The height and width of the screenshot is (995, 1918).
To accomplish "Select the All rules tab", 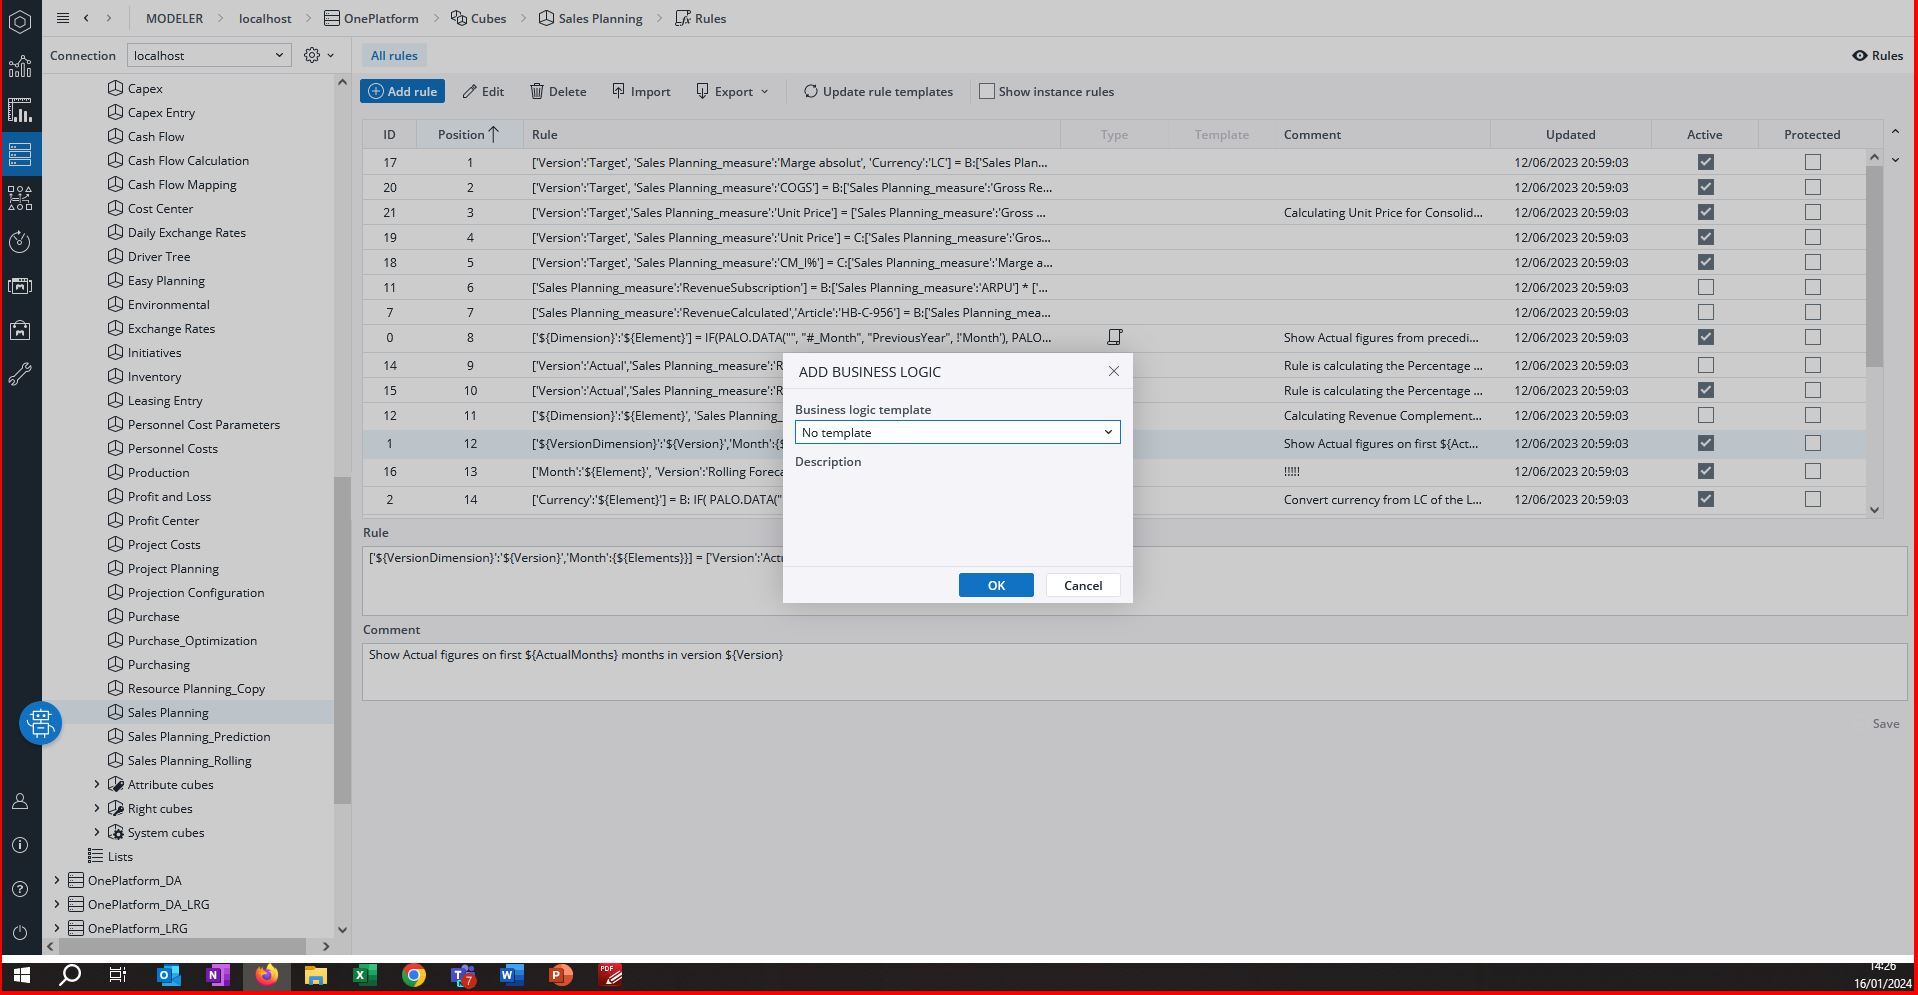I will (394, 56).
